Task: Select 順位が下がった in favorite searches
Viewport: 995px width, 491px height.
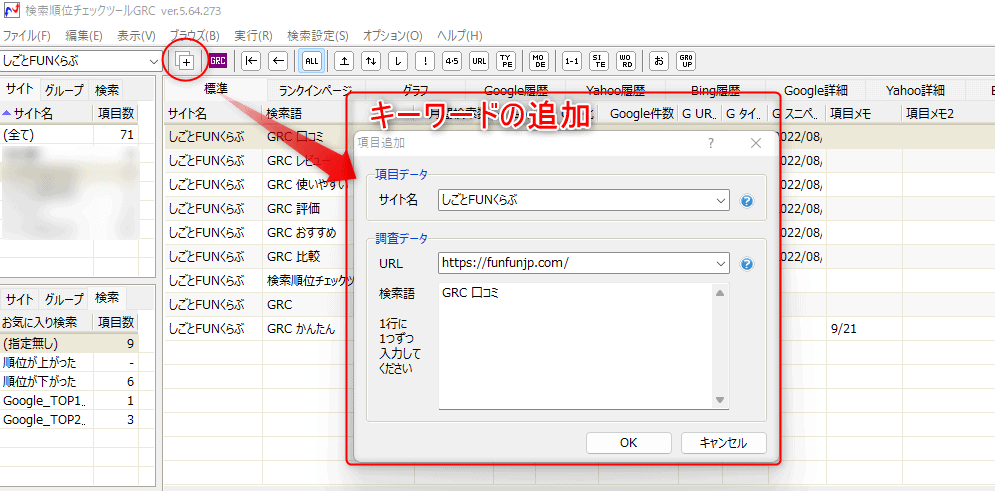Action: pyautogui.click(x=69, y=382)
